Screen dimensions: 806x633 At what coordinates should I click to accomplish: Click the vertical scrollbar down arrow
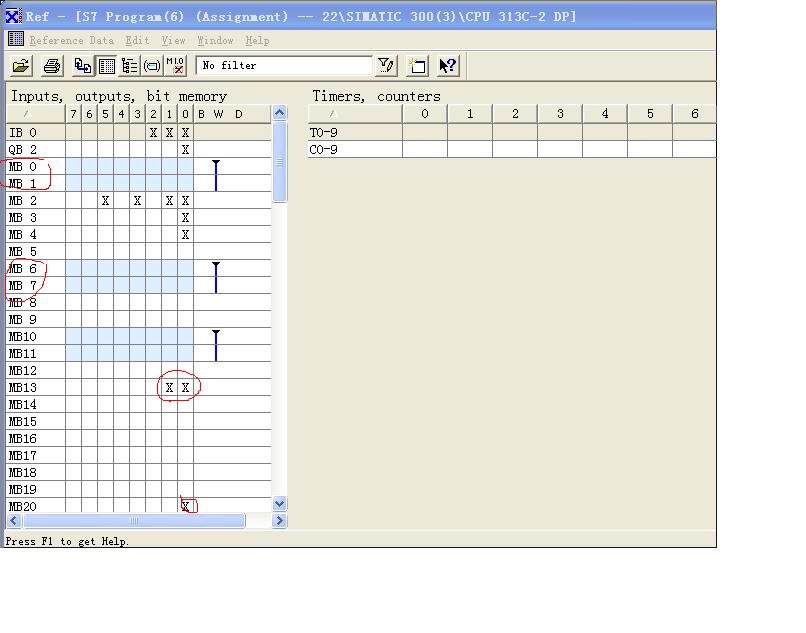(279, 503)
